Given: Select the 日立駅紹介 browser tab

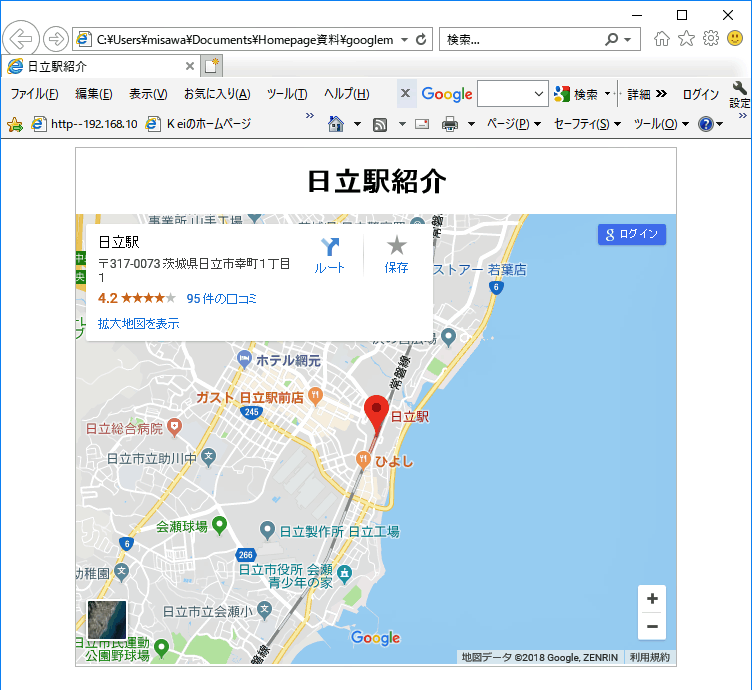Looking at the screenshot, I should coord(101,66).
